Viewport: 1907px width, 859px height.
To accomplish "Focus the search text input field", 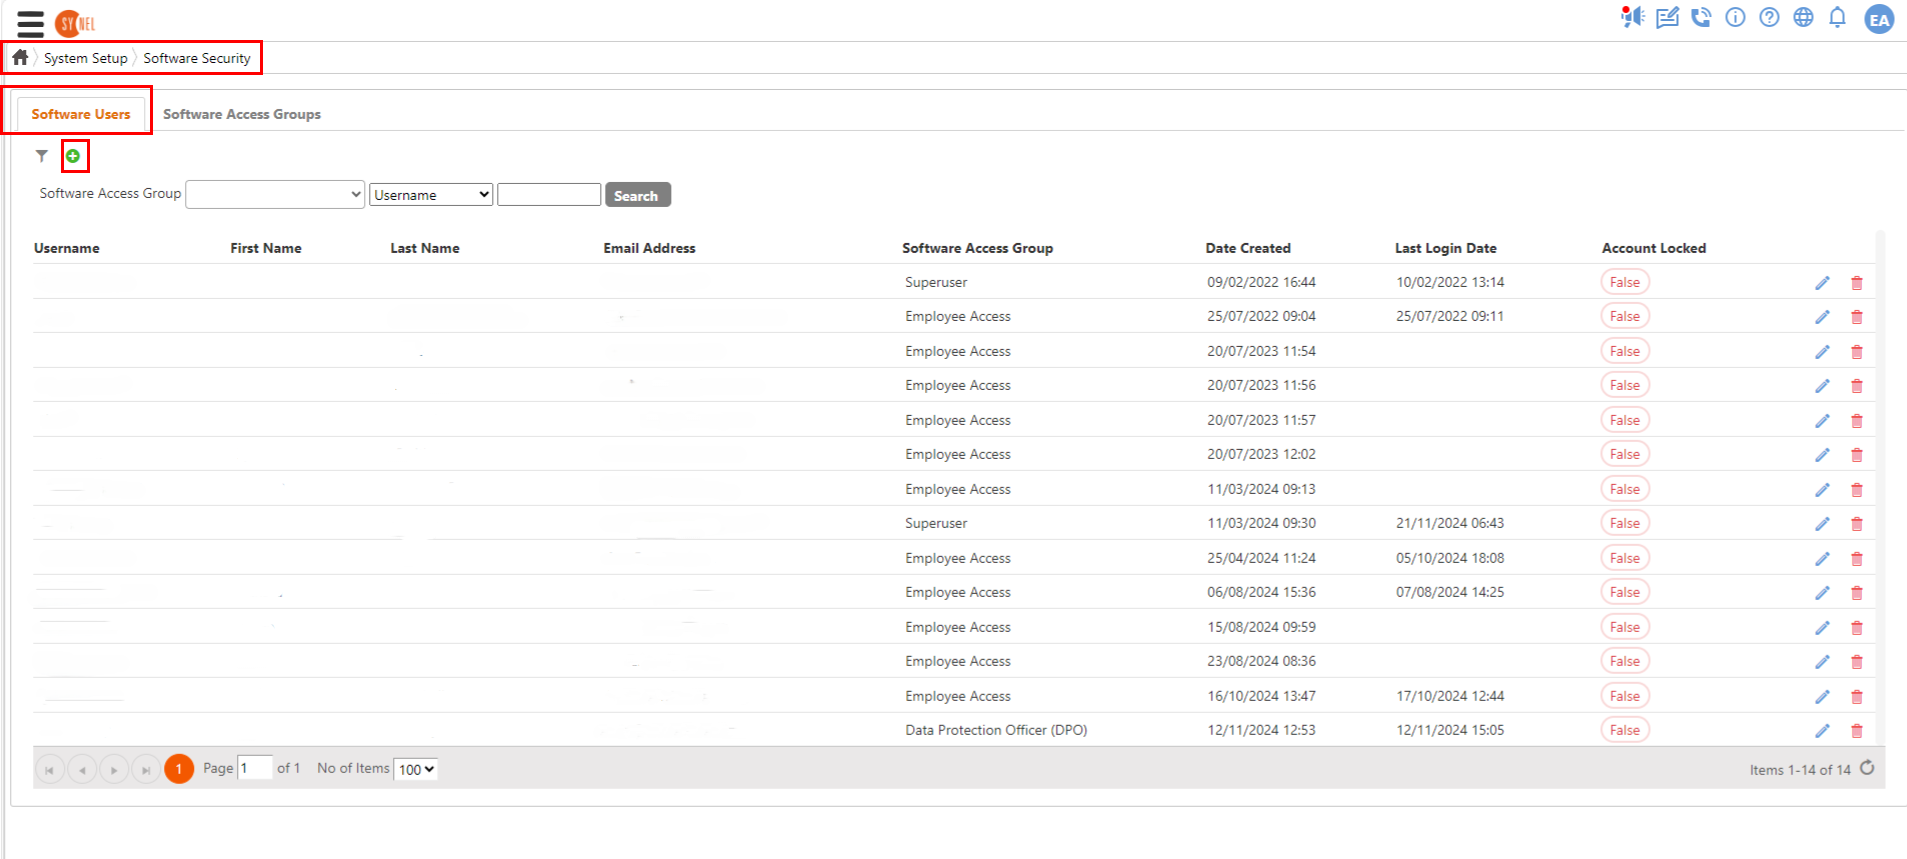I will tap(549, 194).
